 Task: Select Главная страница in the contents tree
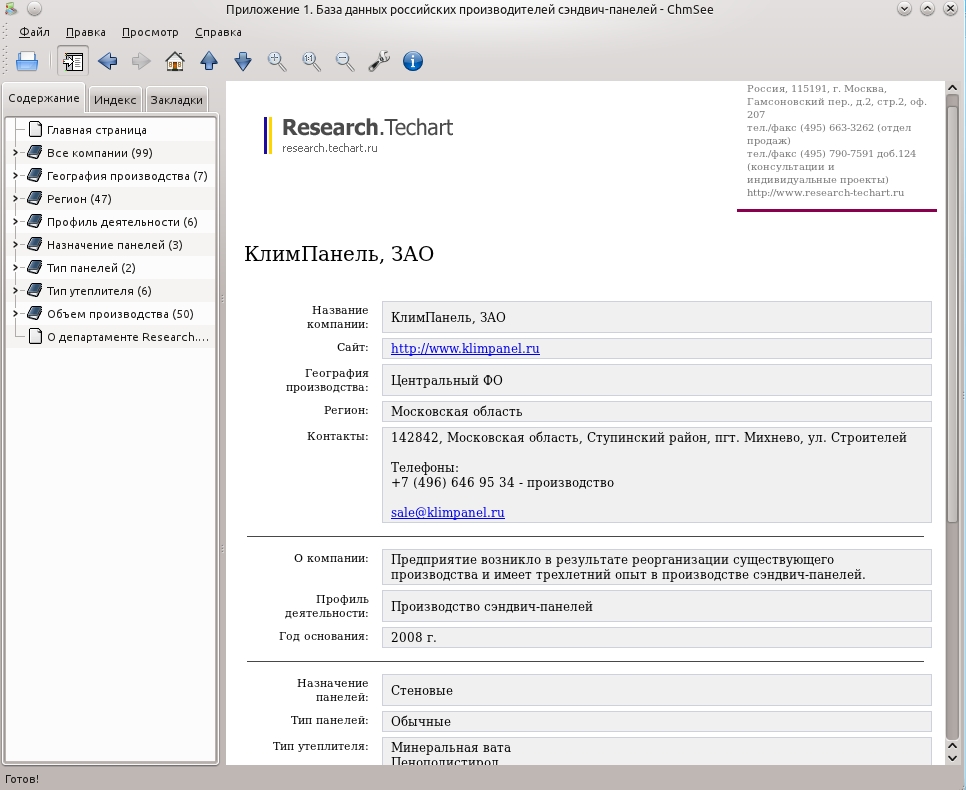(x=96, y=130)
